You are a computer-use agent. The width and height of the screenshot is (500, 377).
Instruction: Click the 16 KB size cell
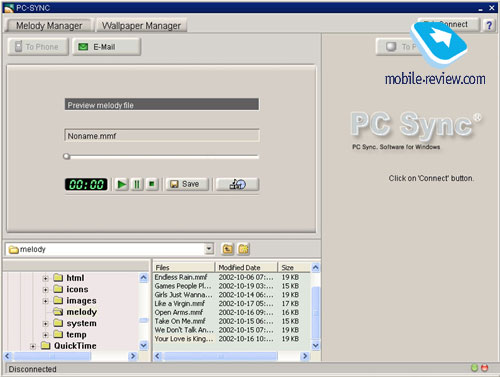click(290, 312)
